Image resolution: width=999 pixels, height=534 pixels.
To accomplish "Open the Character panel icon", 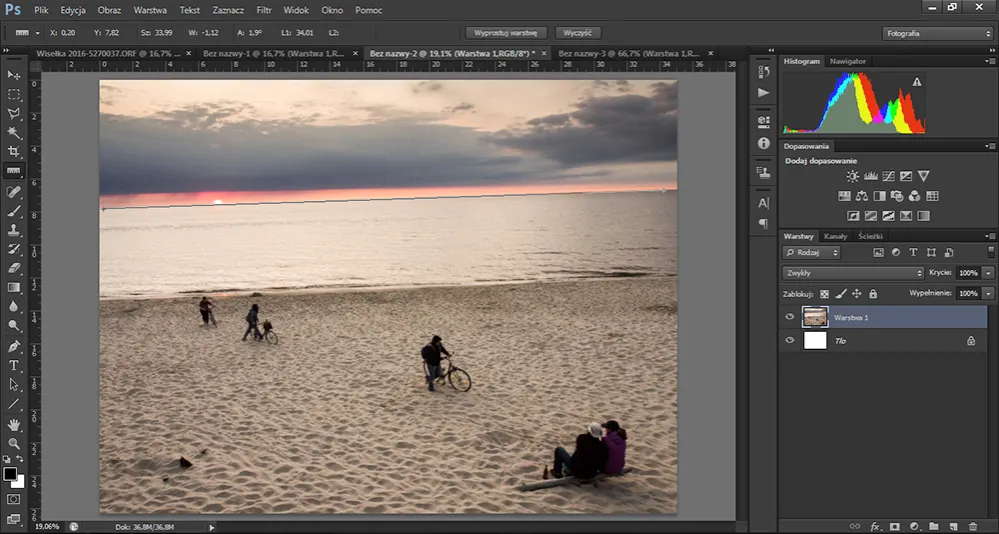I will click(763, 203).
